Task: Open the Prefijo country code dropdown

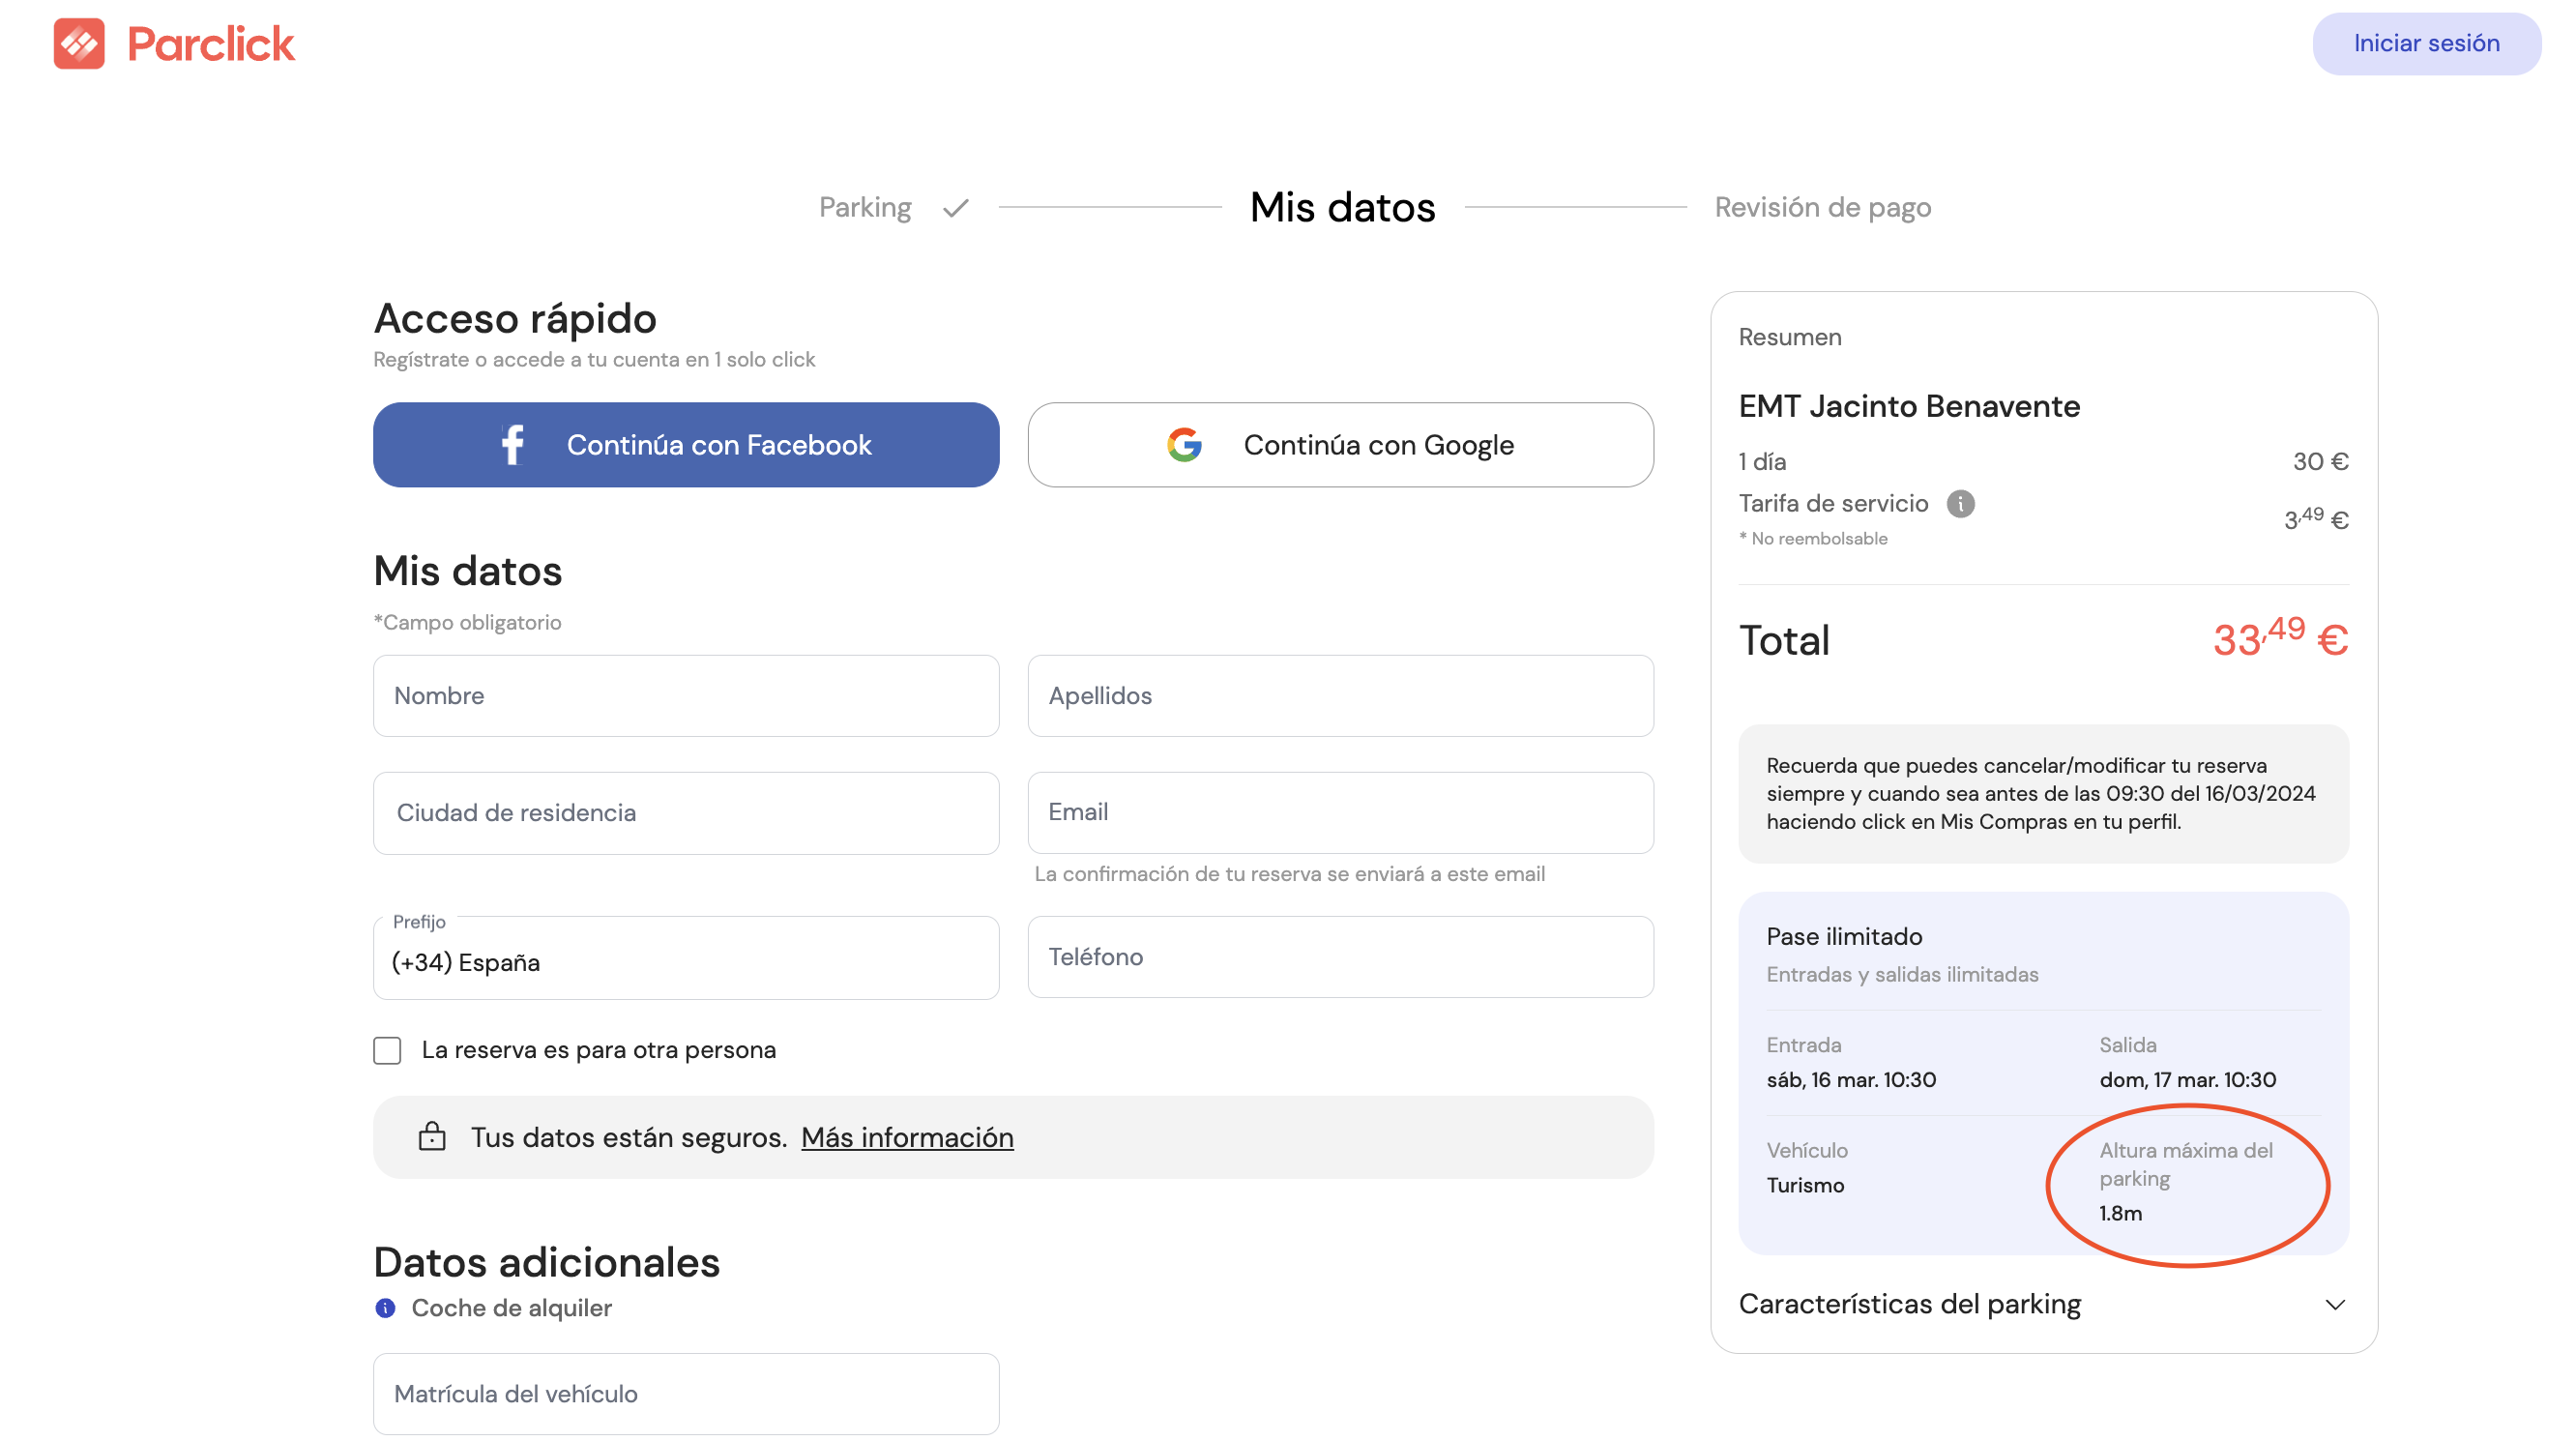Action: click(686, 960)
